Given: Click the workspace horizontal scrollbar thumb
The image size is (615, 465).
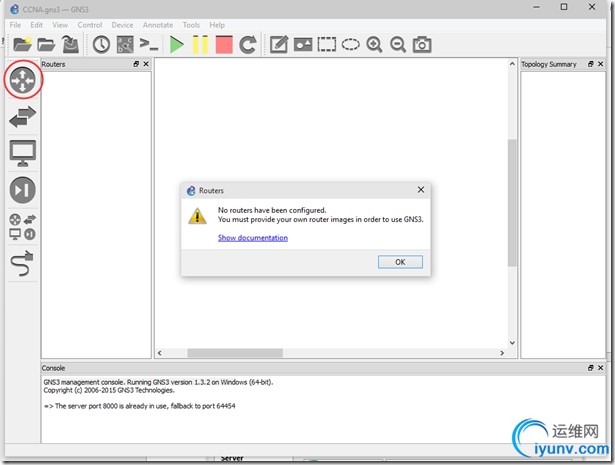Looking at the screenshot, I should click(235, 353).
